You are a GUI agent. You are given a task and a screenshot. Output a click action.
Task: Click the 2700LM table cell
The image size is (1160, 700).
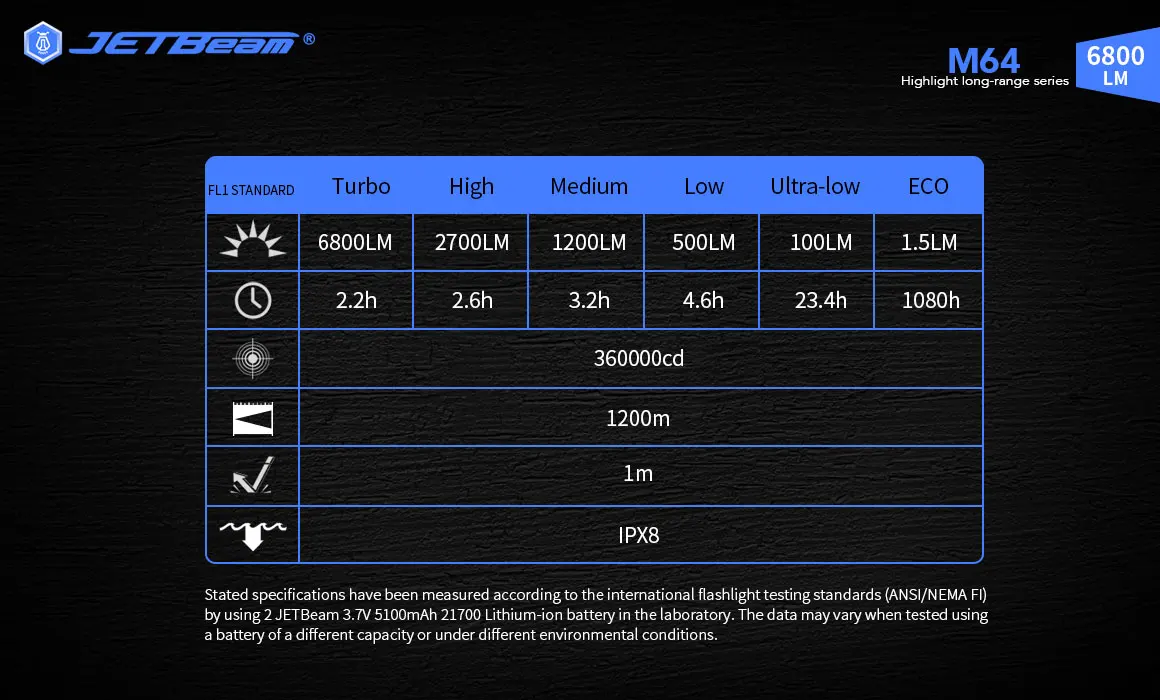(472, 242)
